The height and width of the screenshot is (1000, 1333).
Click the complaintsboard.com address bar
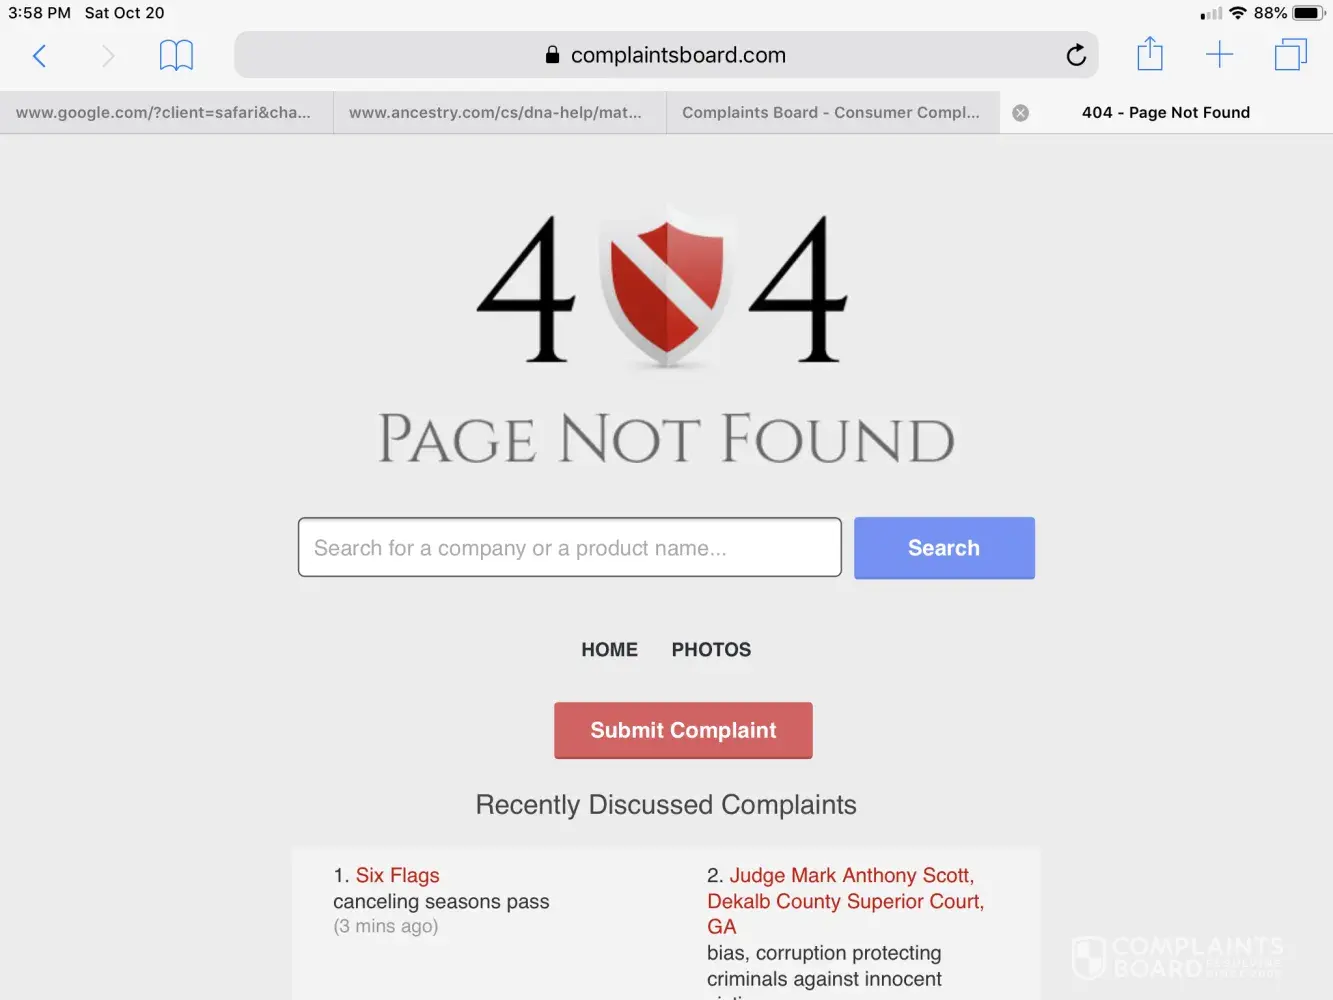coord(666,55)
